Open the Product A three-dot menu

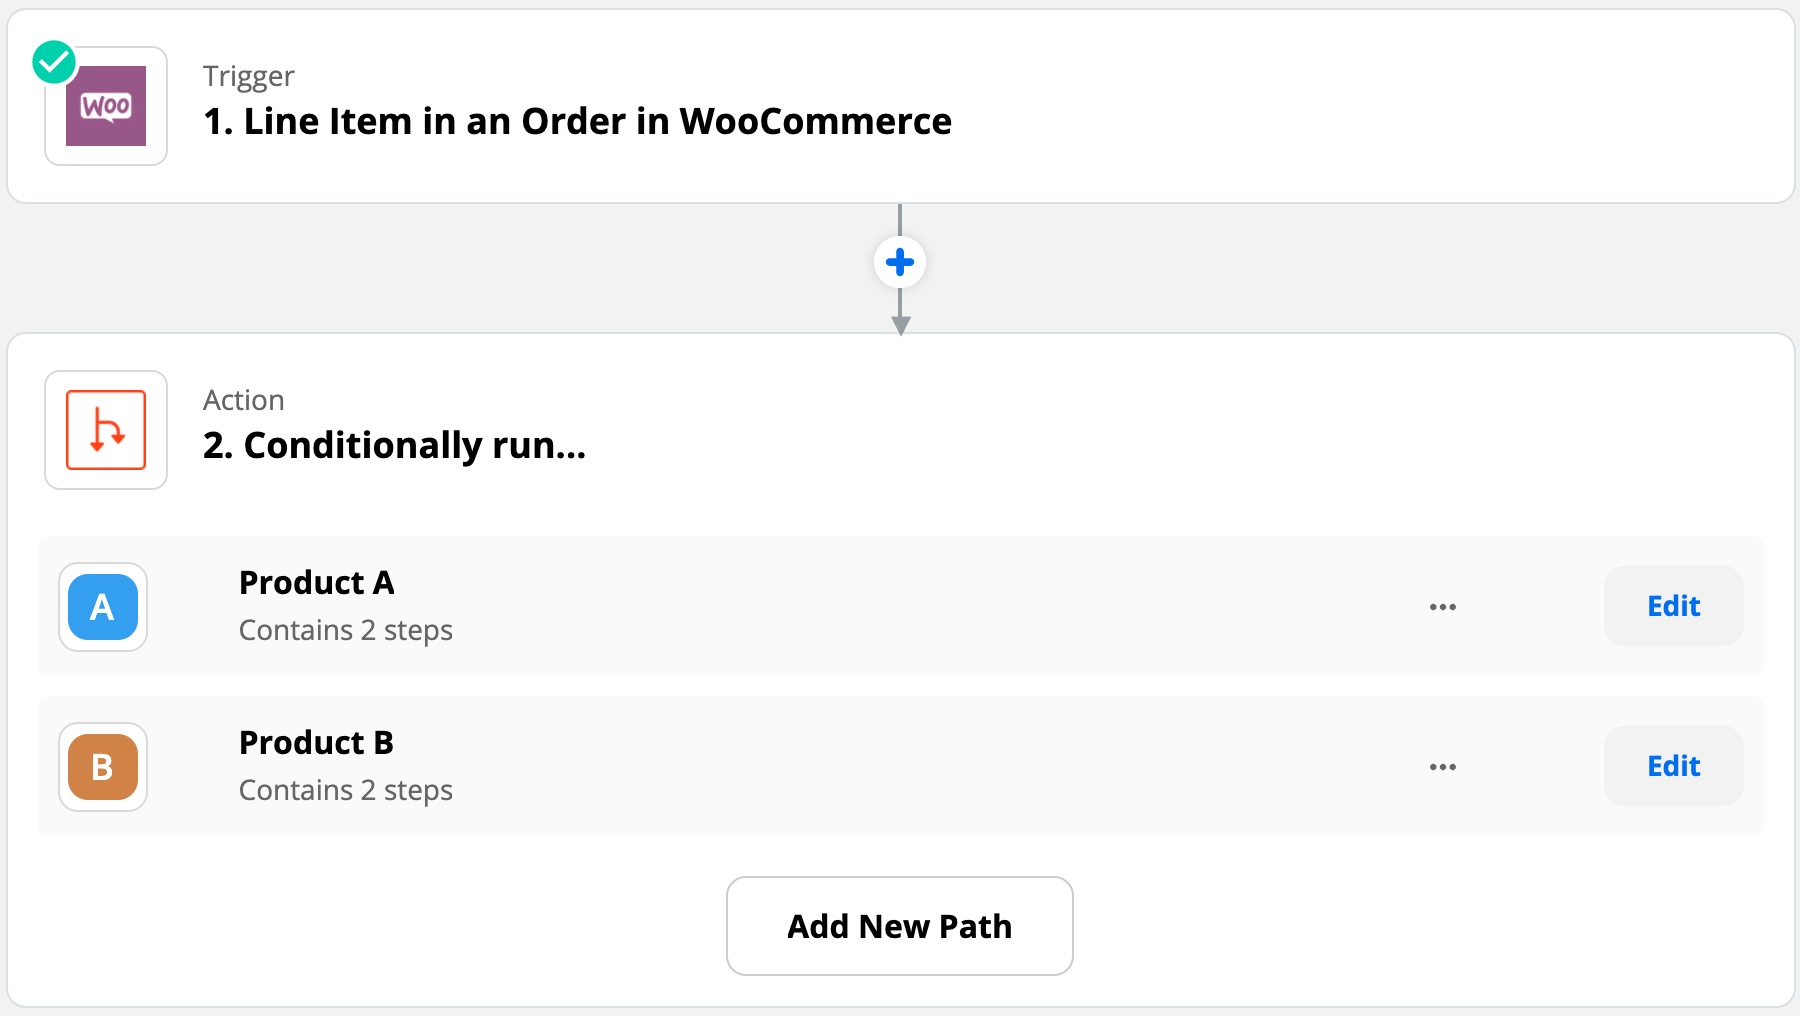(1442, 607)
